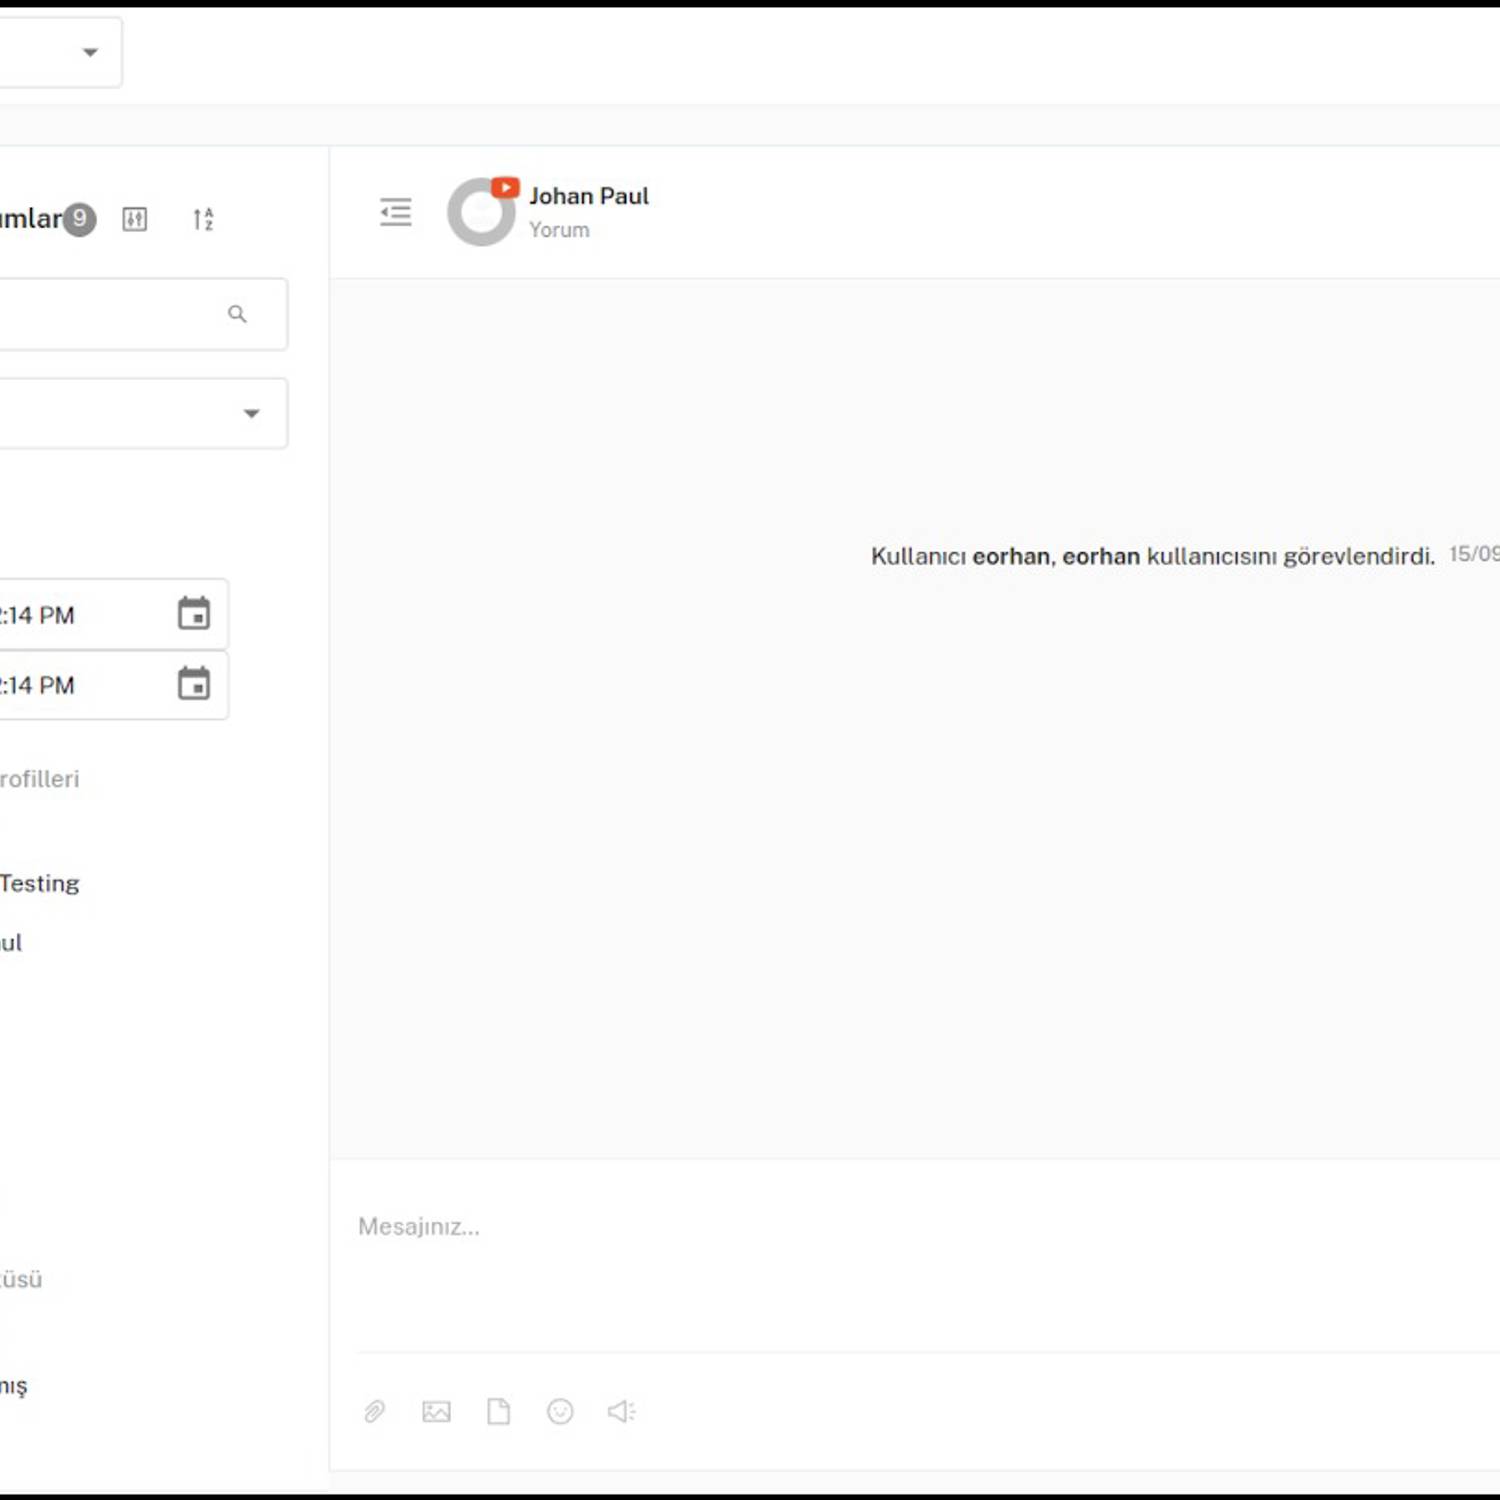Image resolution: width=1500 pixels, height=1500 pixels.
Task: Click the upper 14 PM time field
Action: 60,615
